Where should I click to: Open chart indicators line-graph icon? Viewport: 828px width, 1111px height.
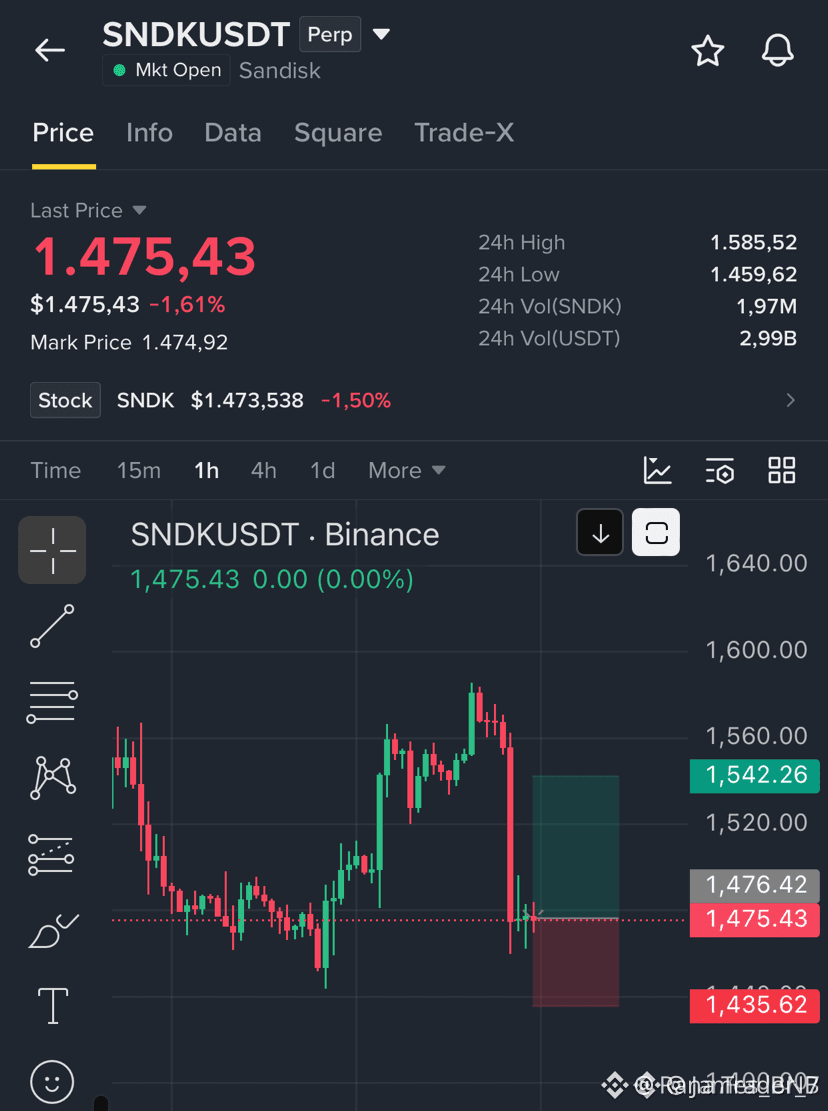657,470
